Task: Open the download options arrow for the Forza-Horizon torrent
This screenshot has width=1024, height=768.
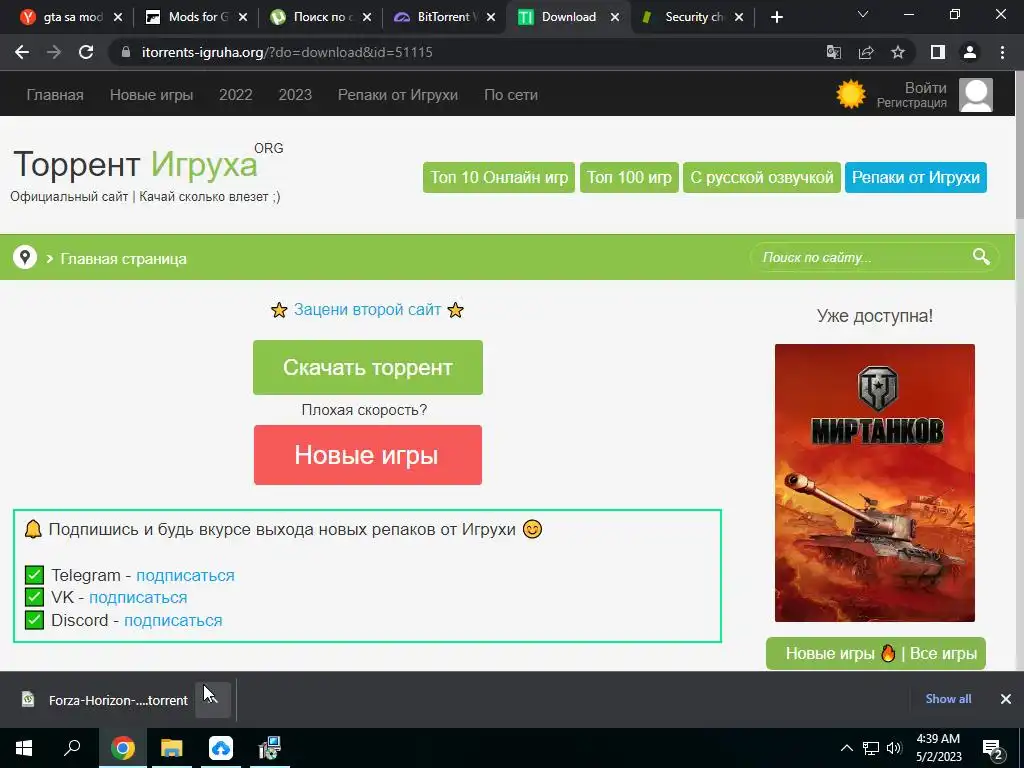Action: click(213, 700)
